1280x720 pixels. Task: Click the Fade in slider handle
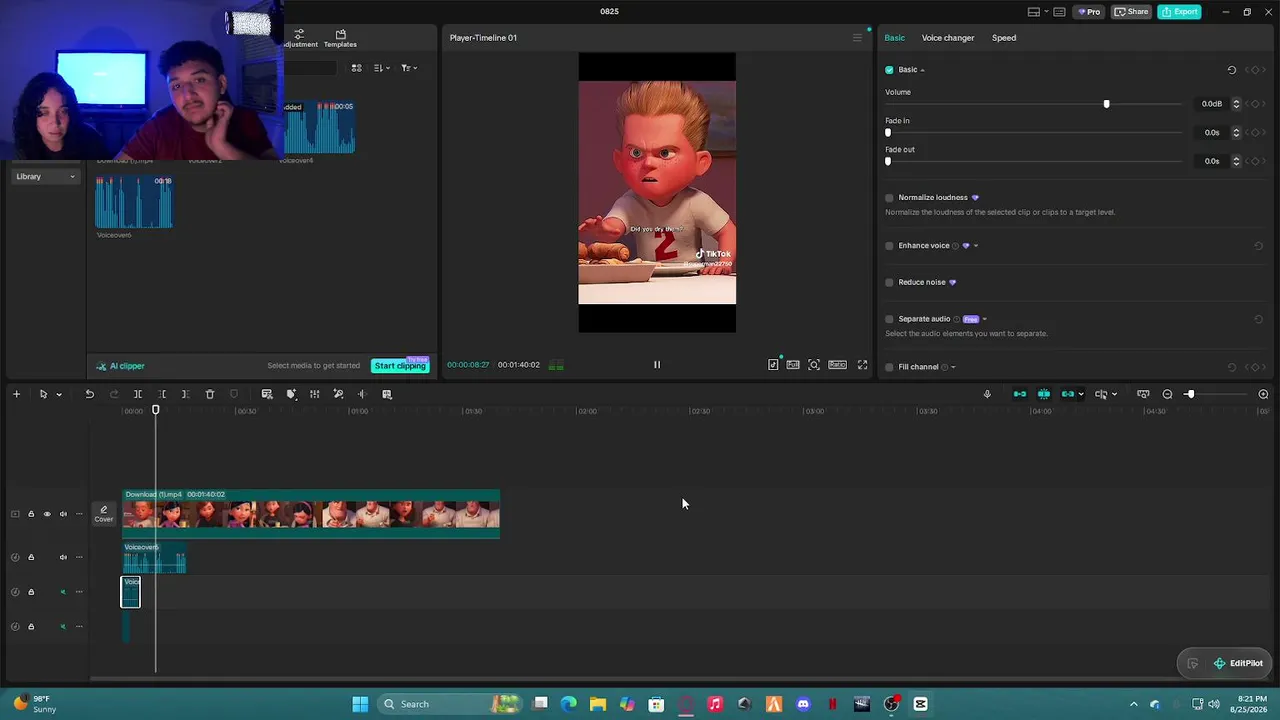point(888,132)
